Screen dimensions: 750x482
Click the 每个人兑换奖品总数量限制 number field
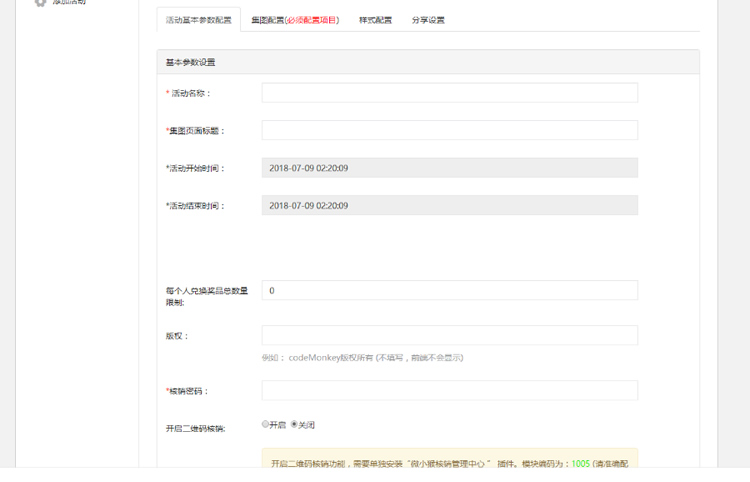pos(449,291)
